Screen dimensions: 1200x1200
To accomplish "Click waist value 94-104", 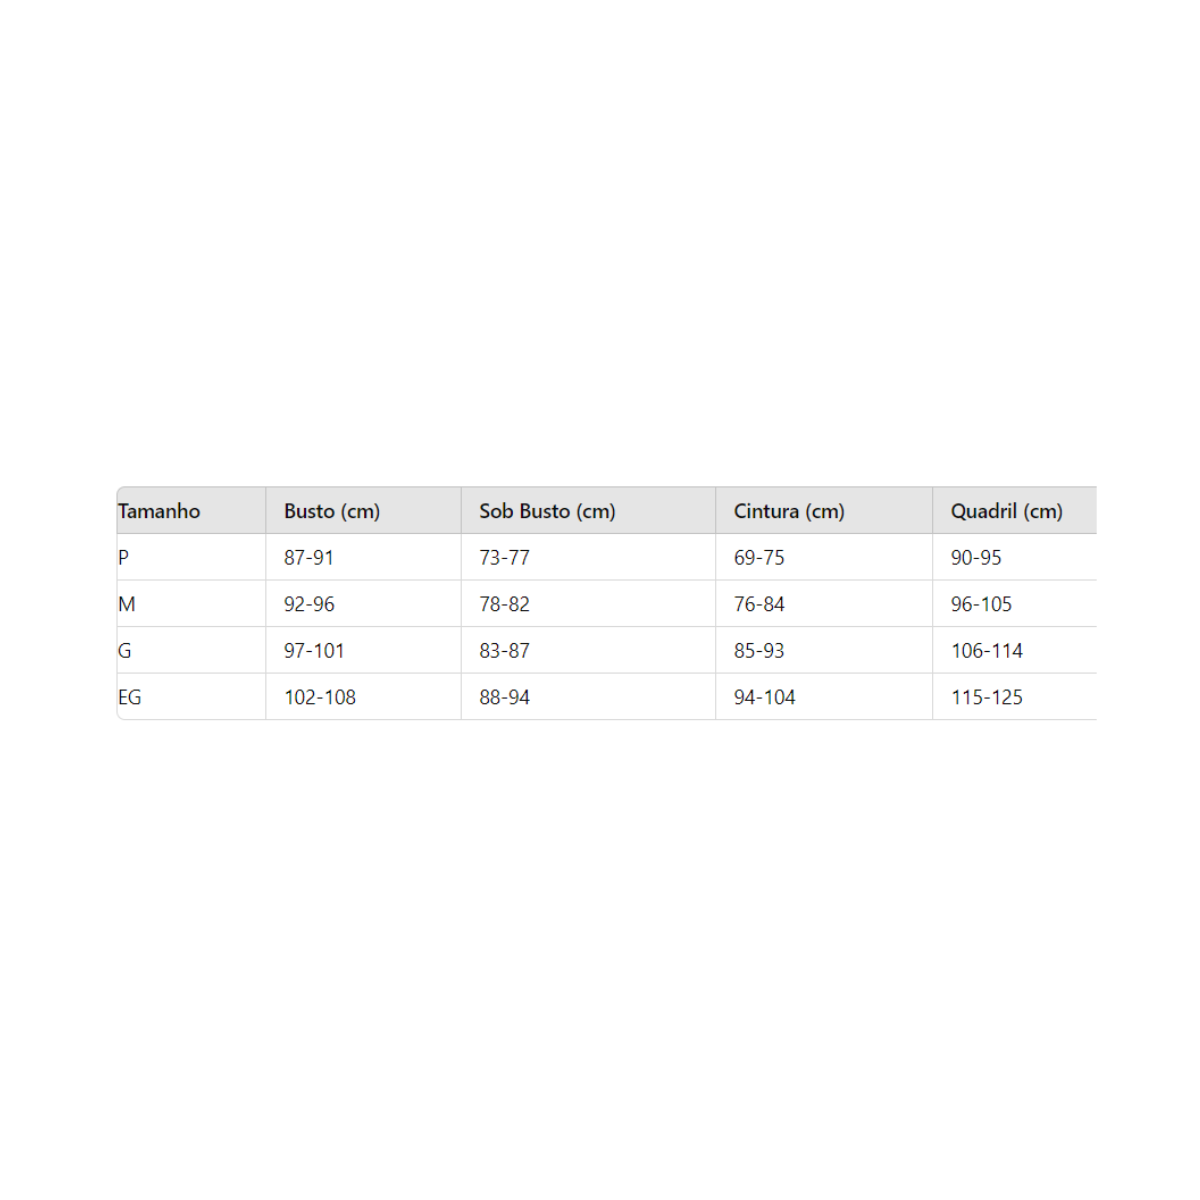I will pos(765,697).
